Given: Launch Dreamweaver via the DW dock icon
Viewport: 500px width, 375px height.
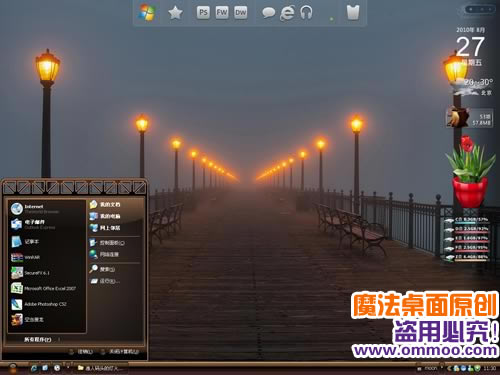Looking at the screenshot, I should tap(240, 13).
